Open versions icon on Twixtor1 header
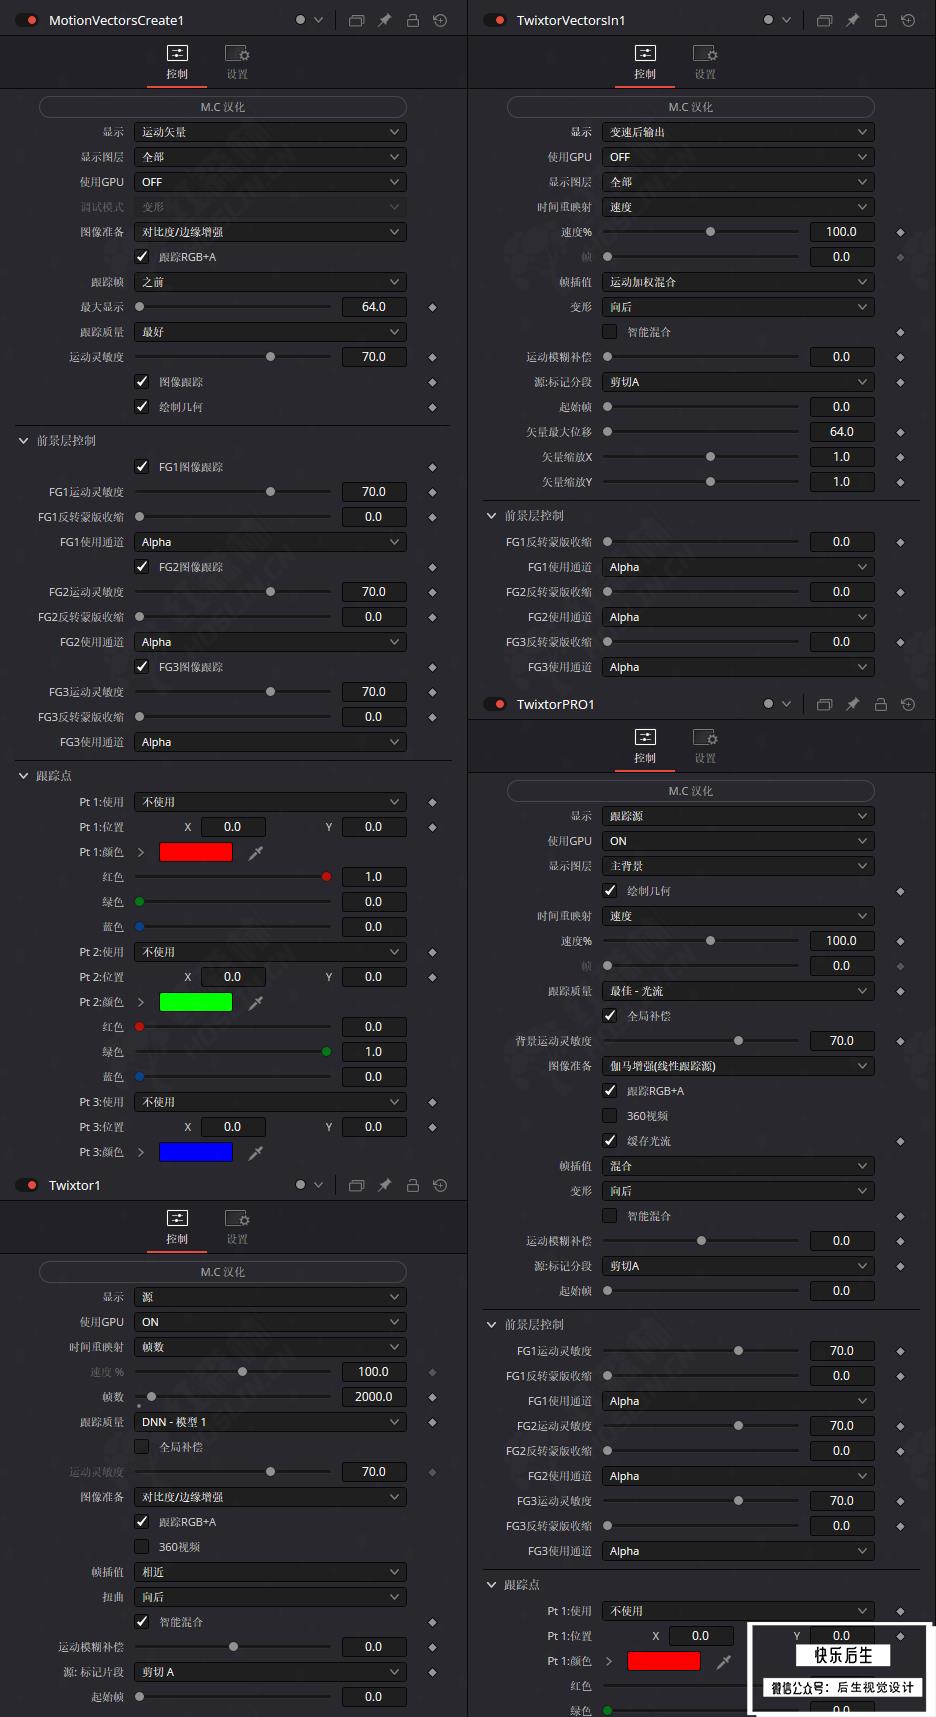Image resolution: width=936 pixels, height=1717 pixels. 356,1185
